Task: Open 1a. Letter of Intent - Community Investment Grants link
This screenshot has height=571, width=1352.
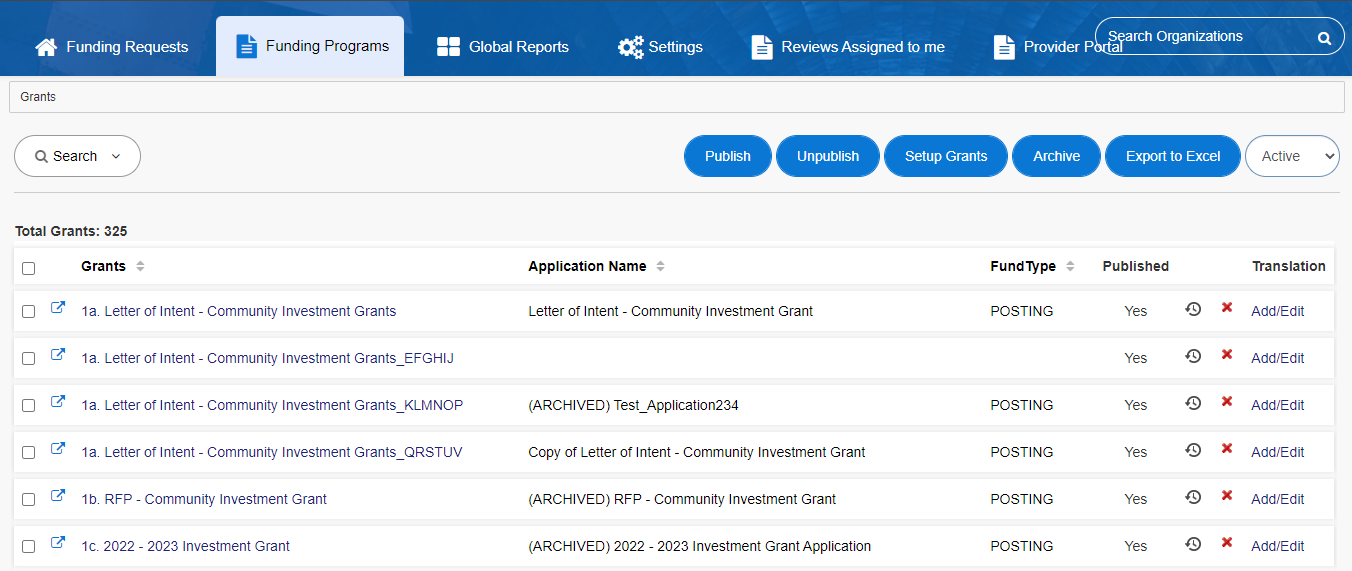Action: [x=239, y=311]
